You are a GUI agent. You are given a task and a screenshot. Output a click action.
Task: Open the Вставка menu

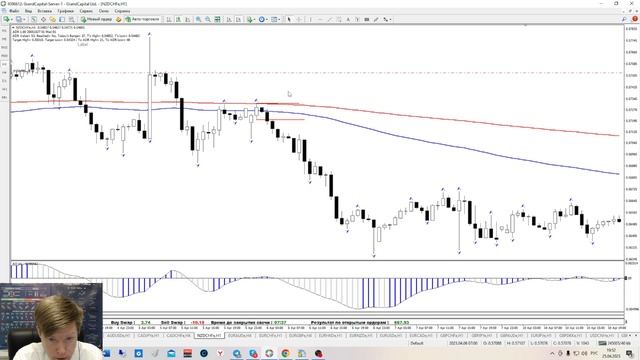pyautogui.click(x=44, y=11)
